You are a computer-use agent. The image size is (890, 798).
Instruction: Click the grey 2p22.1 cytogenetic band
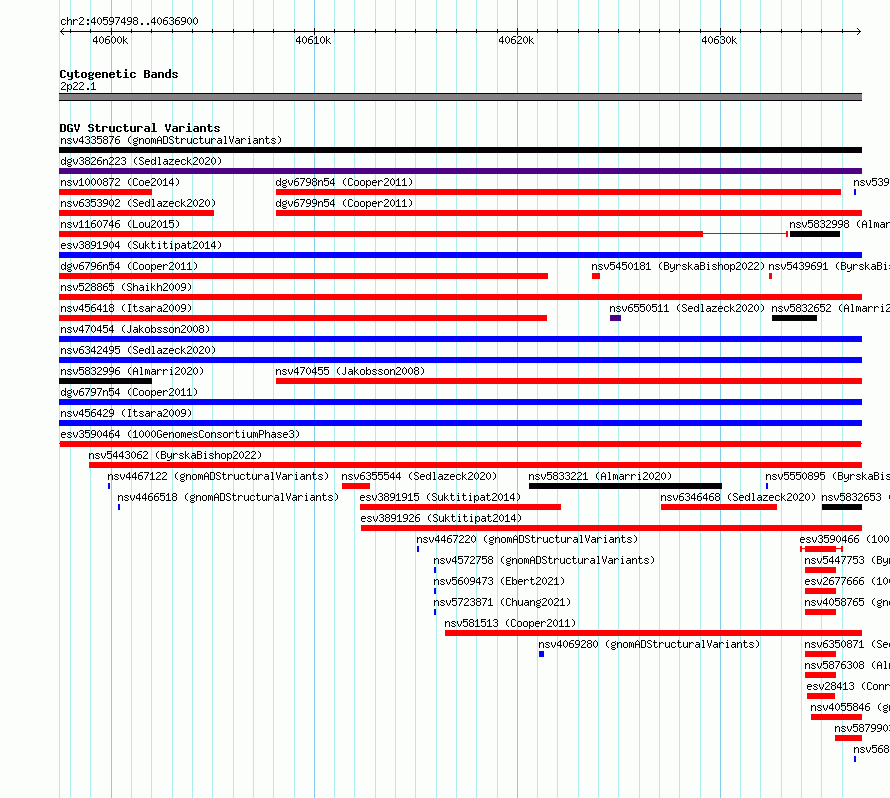pos(460,97)
